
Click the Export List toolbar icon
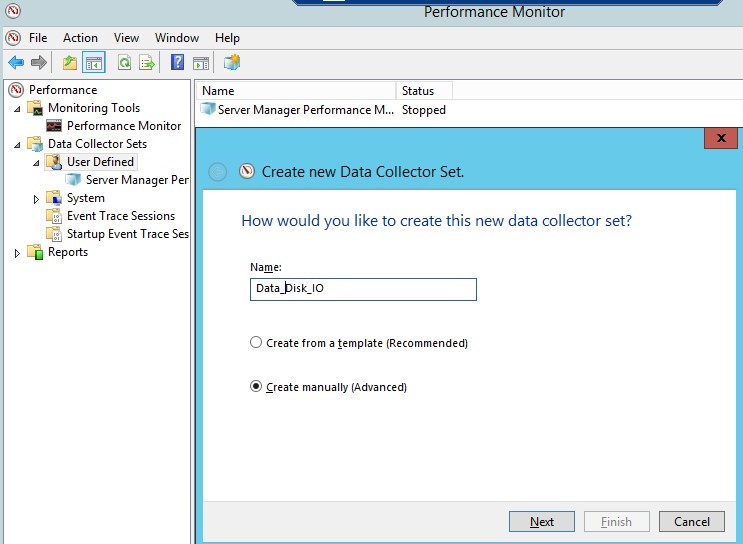(x=147, y=63)
